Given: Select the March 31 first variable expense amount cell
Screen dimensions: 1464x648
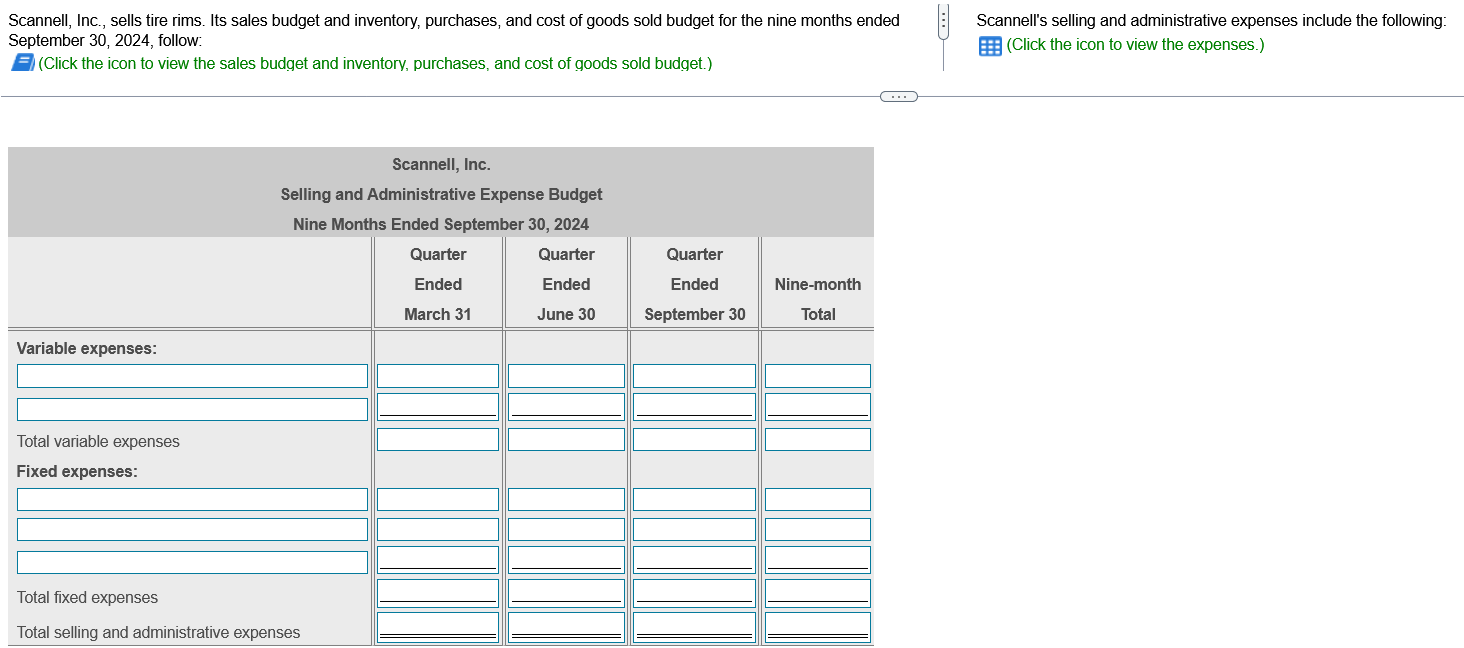Looking at the screenshot, I should pyautogui.click(x=437, y=375).
